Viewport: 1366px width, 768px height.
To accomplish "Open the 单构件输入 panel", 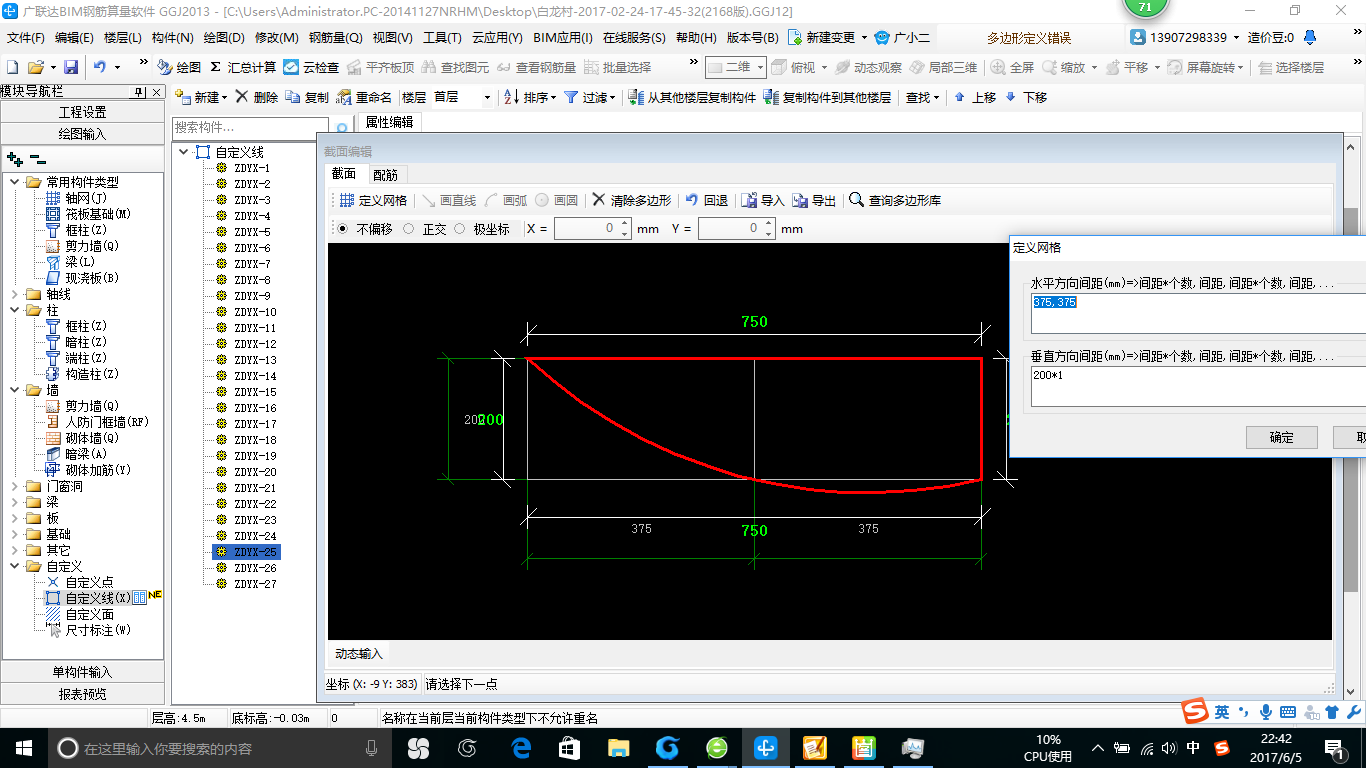I will pos(82,672).
